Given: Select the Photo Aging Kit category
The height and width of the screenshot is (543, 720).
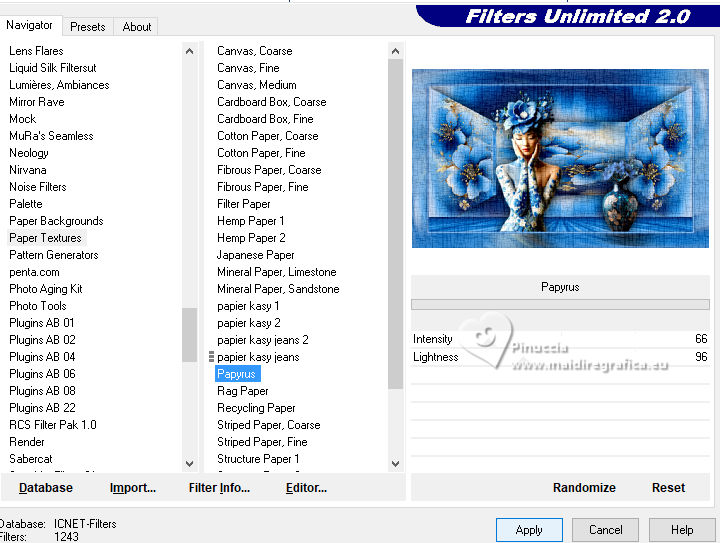Looking at the screenshot, I should click(x=46, y=289).
